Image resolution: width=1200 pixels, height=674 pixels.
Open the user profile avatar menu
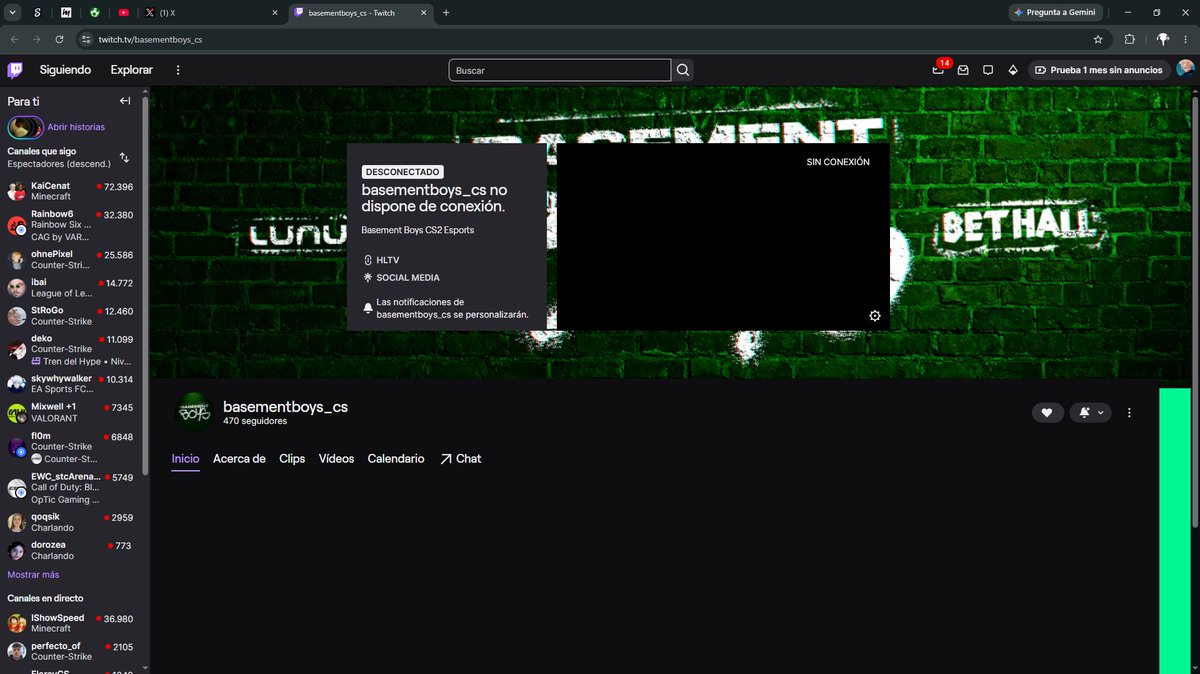tap(1185, 70)
